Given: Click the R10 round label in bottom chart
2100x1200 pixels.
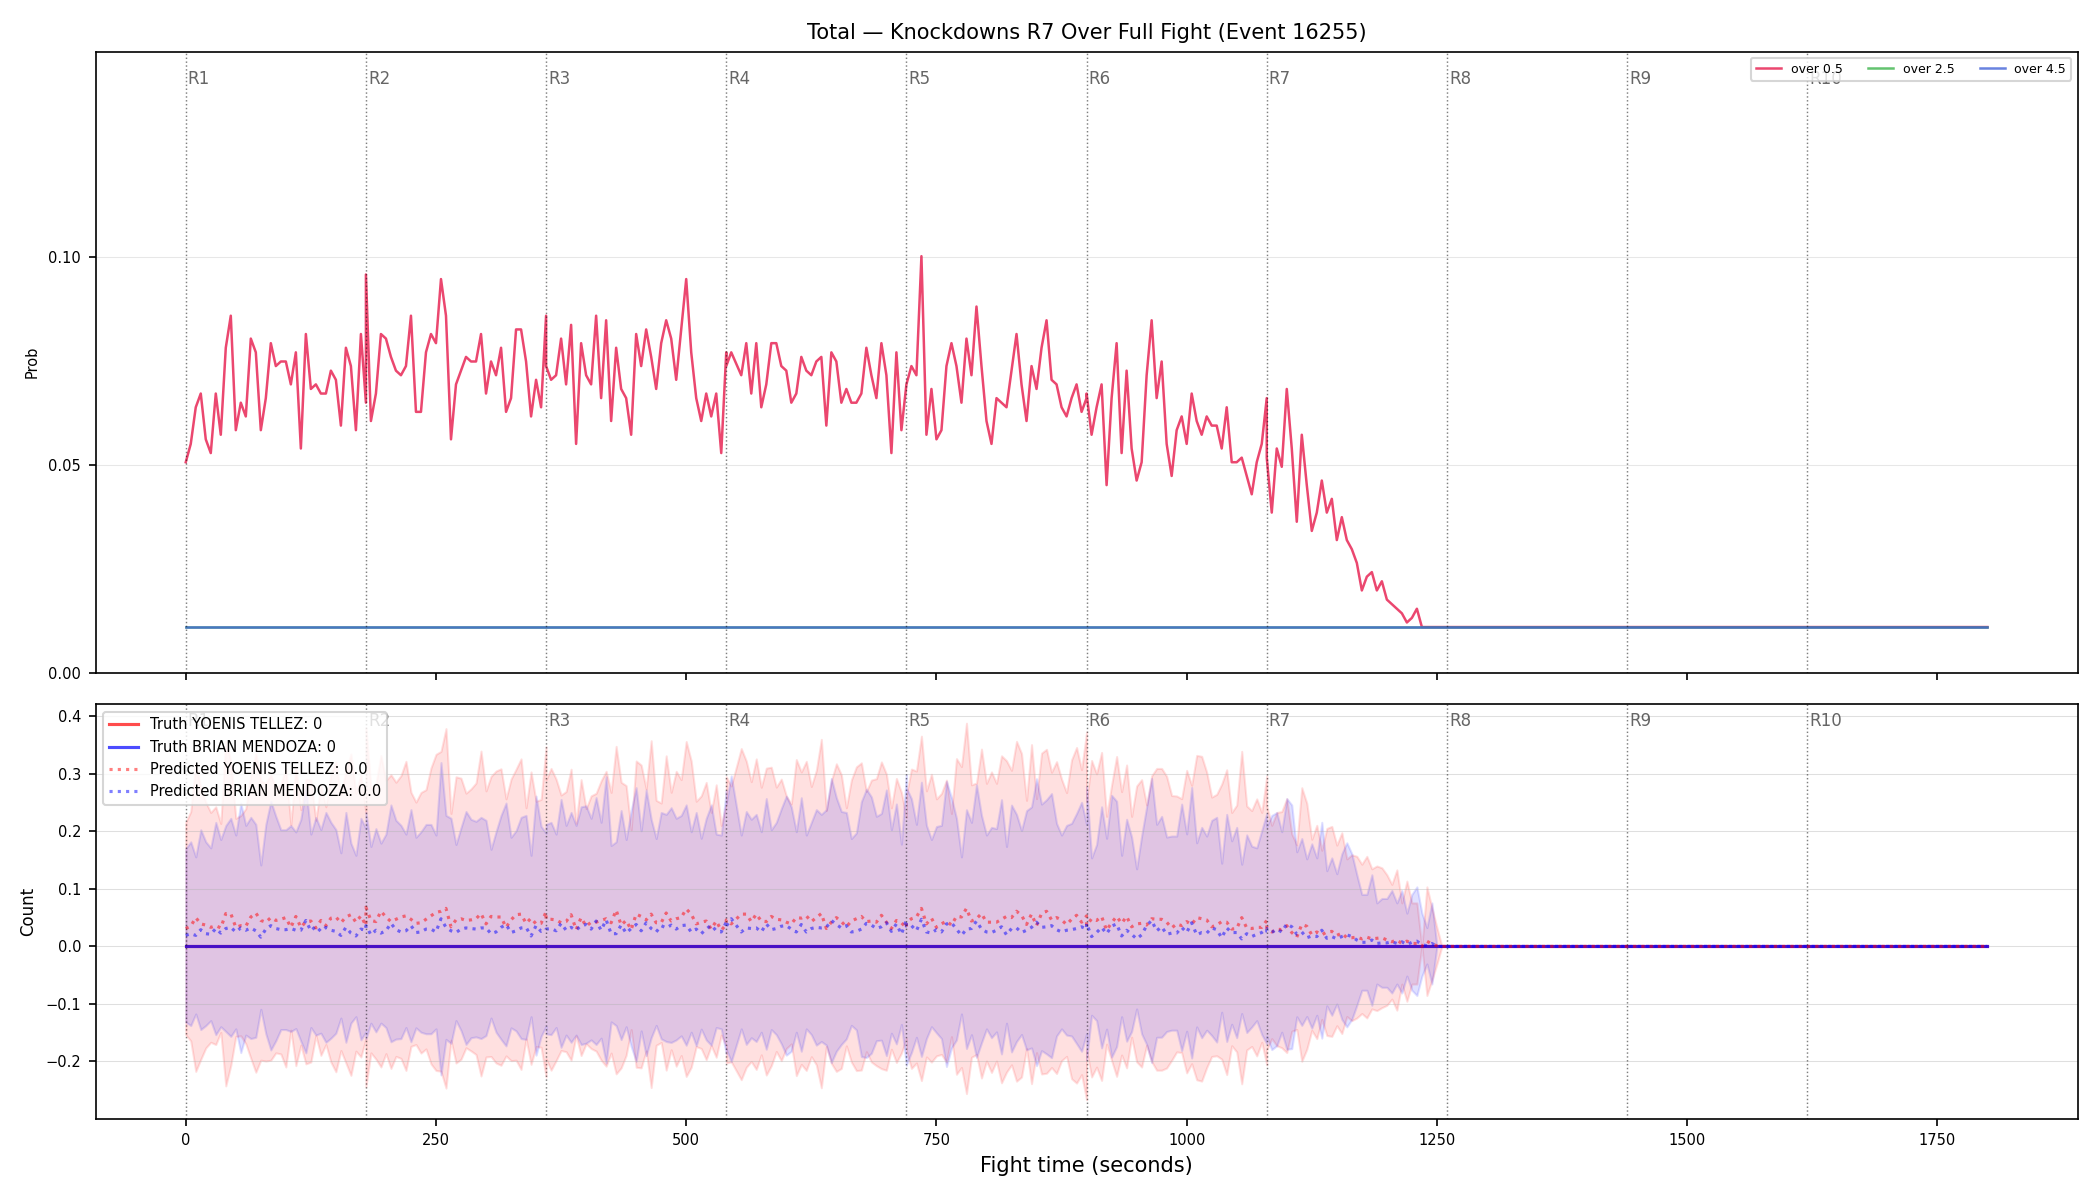Looking at the screenshot, I should pos(1825,720).
